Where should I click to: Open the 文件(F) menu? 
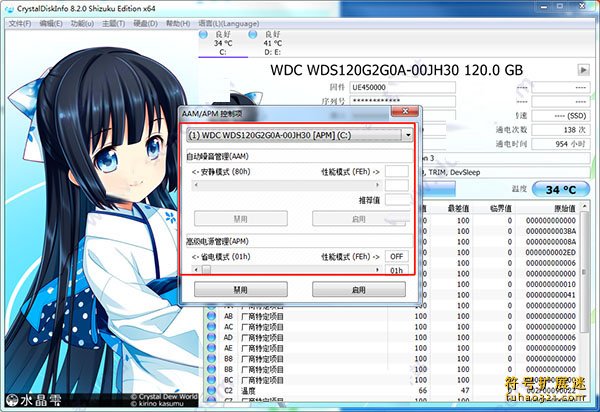[x=20, y=24]
